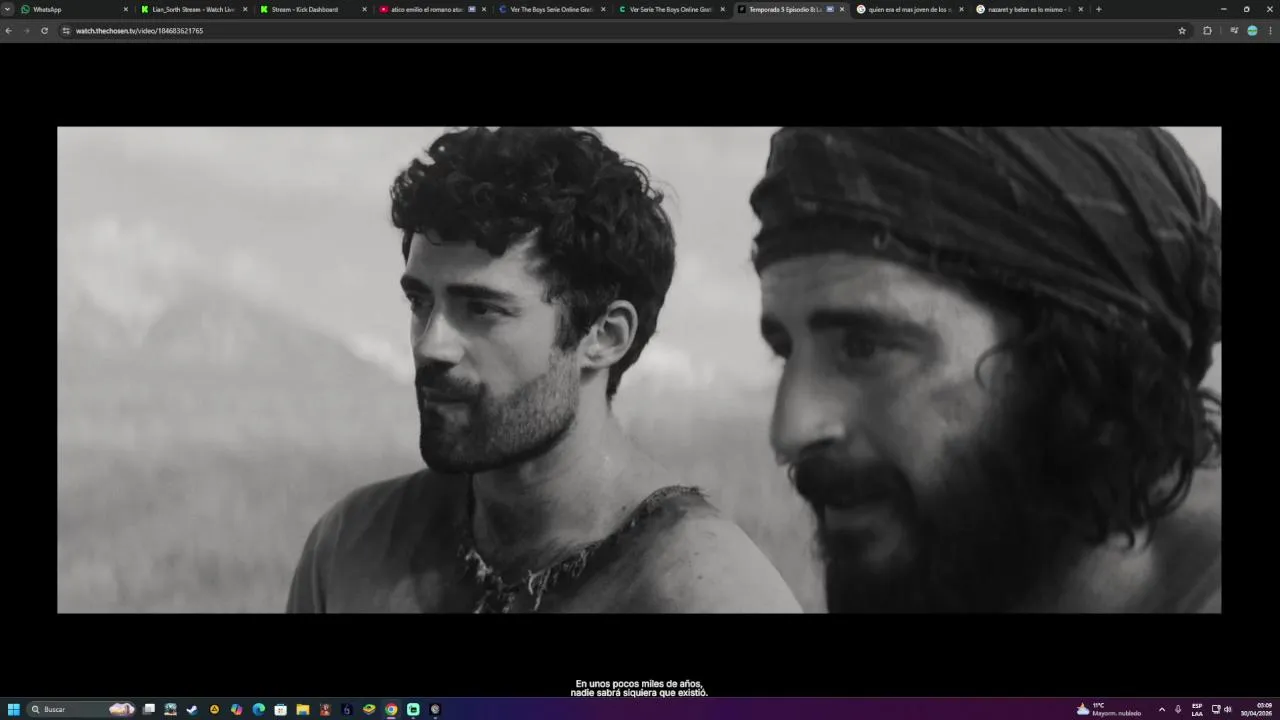
Task: Close the 'nazaret y belen' tab
Action: tap(1080, 9)
